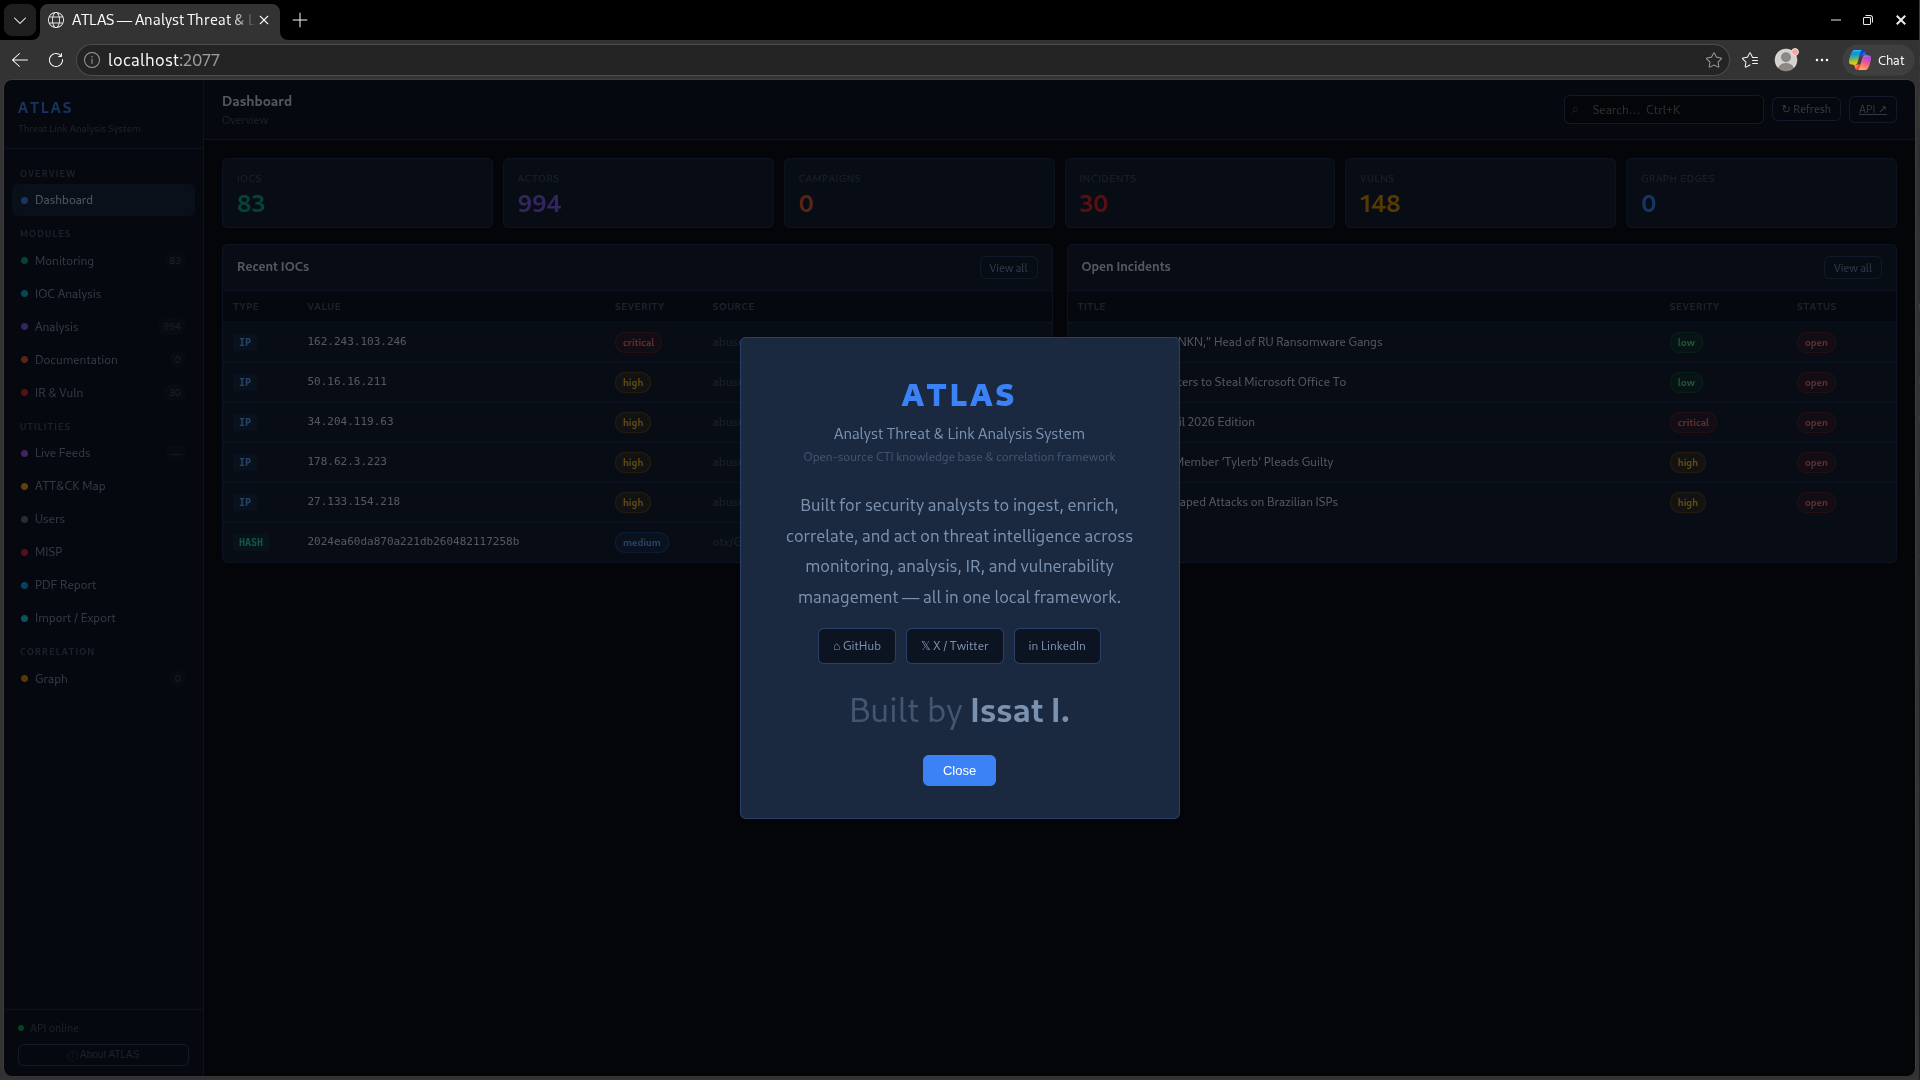Bookmark this page with star icon
Viewport: 1920px width, 1080px height.
click(1713, 60)
